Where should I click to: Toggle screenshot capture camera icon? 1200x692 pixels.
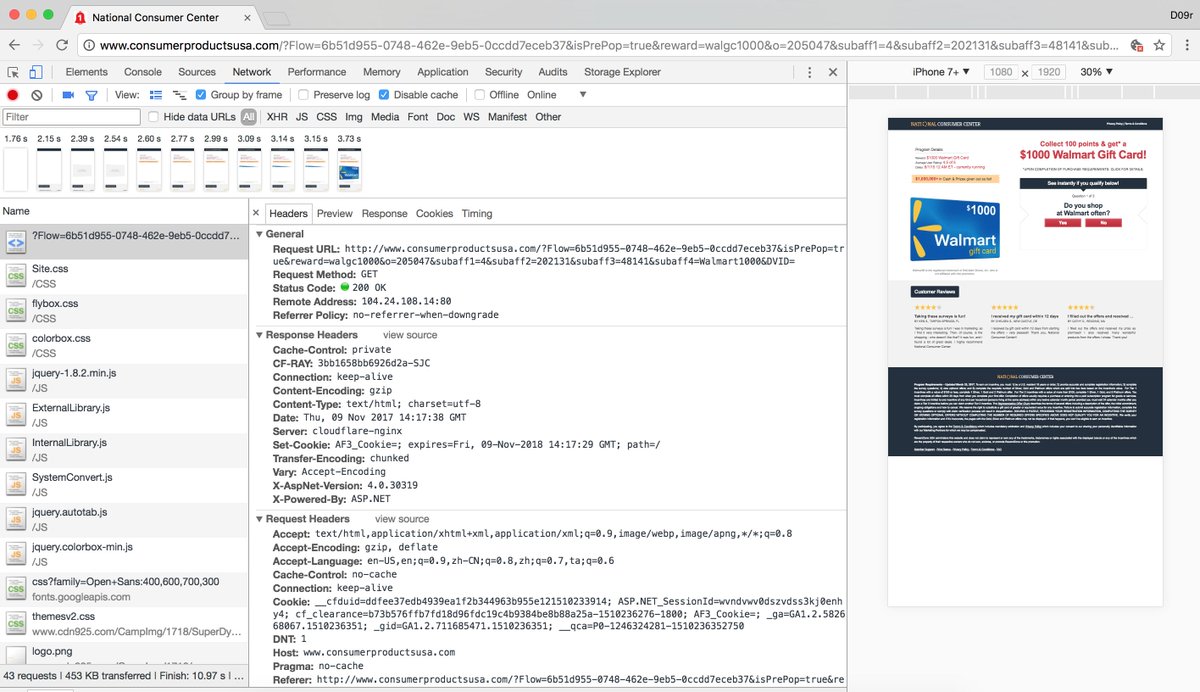(x=68, y=95)
